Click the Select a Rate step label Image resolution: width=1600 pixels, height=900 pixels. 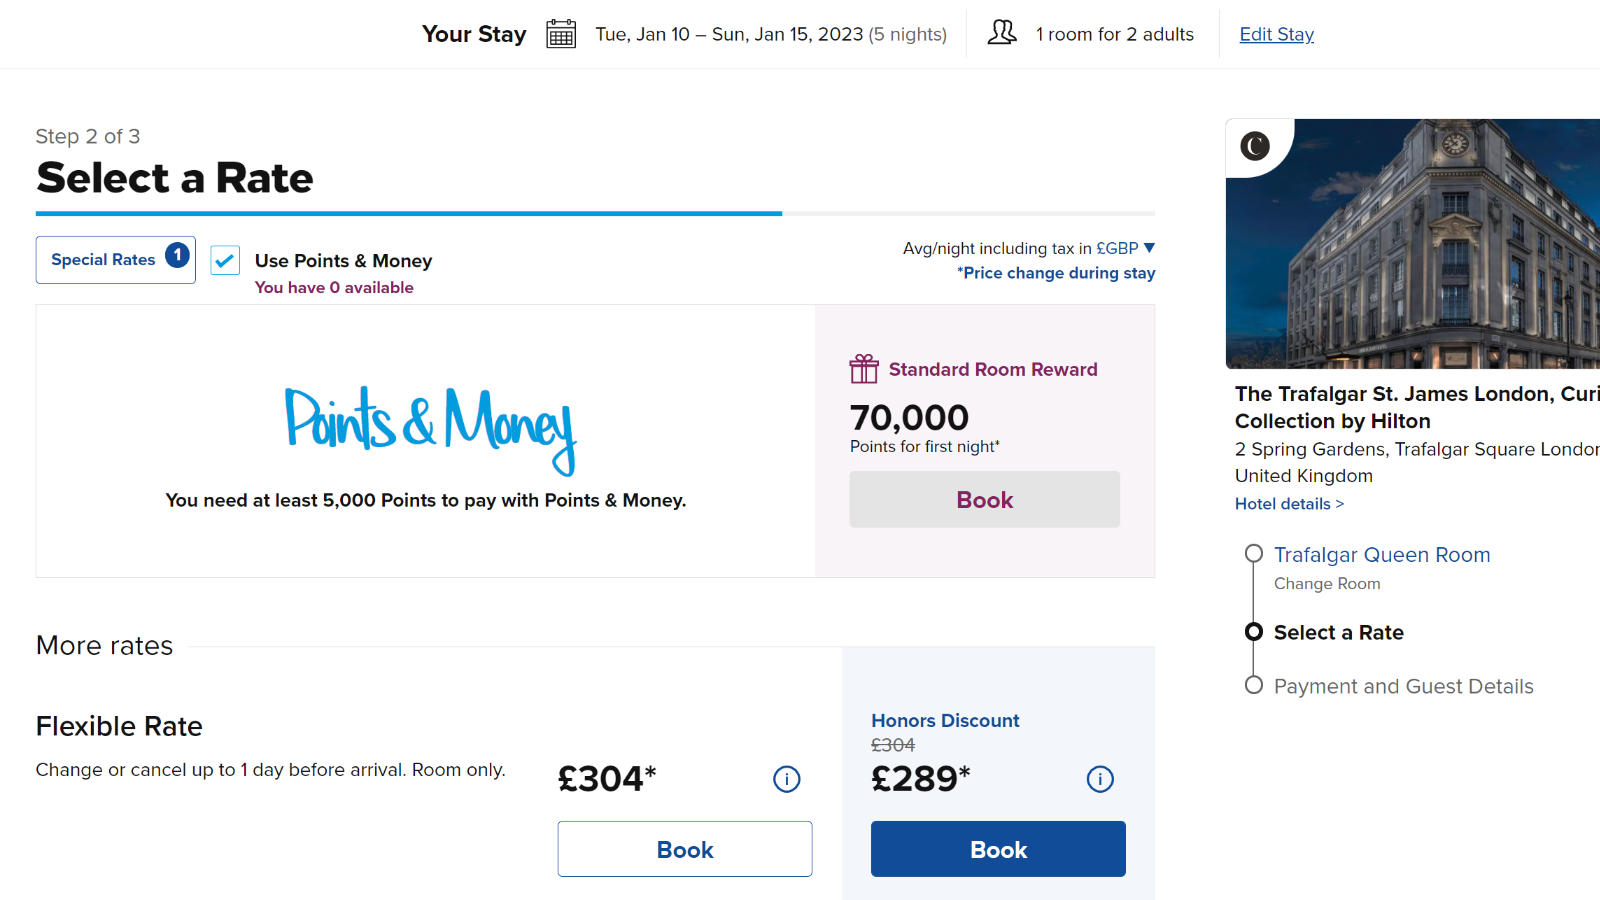tap(1339, 632)
